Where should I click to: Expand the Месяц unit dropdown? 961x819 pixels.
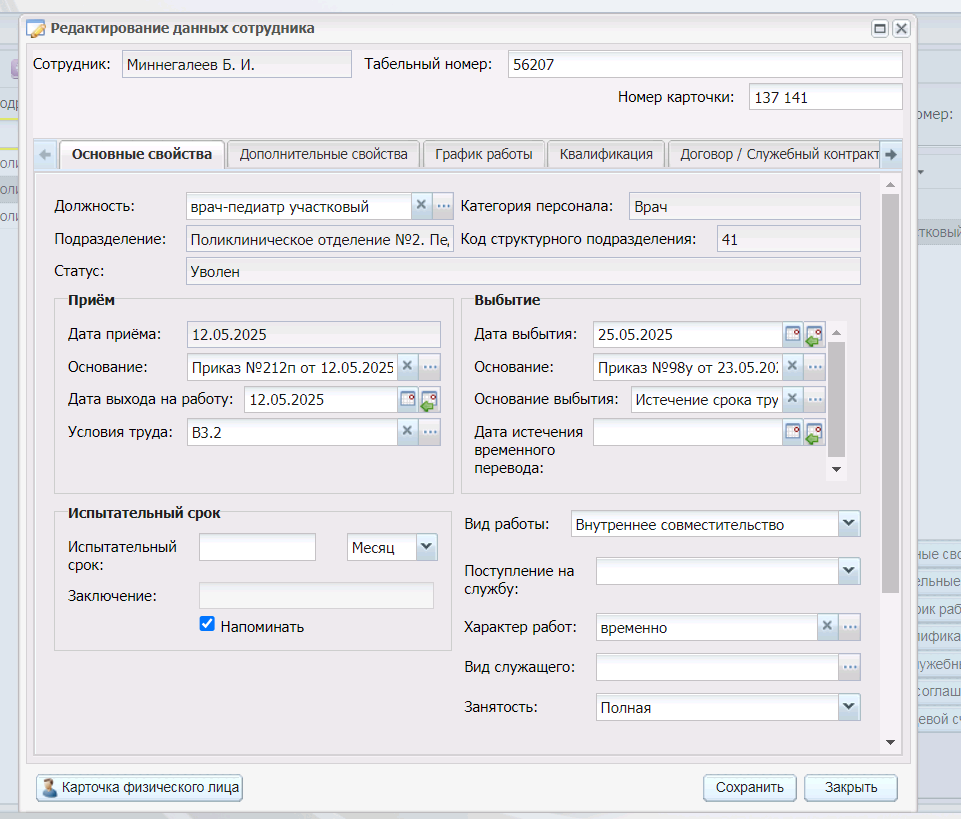tap(427, 546)
